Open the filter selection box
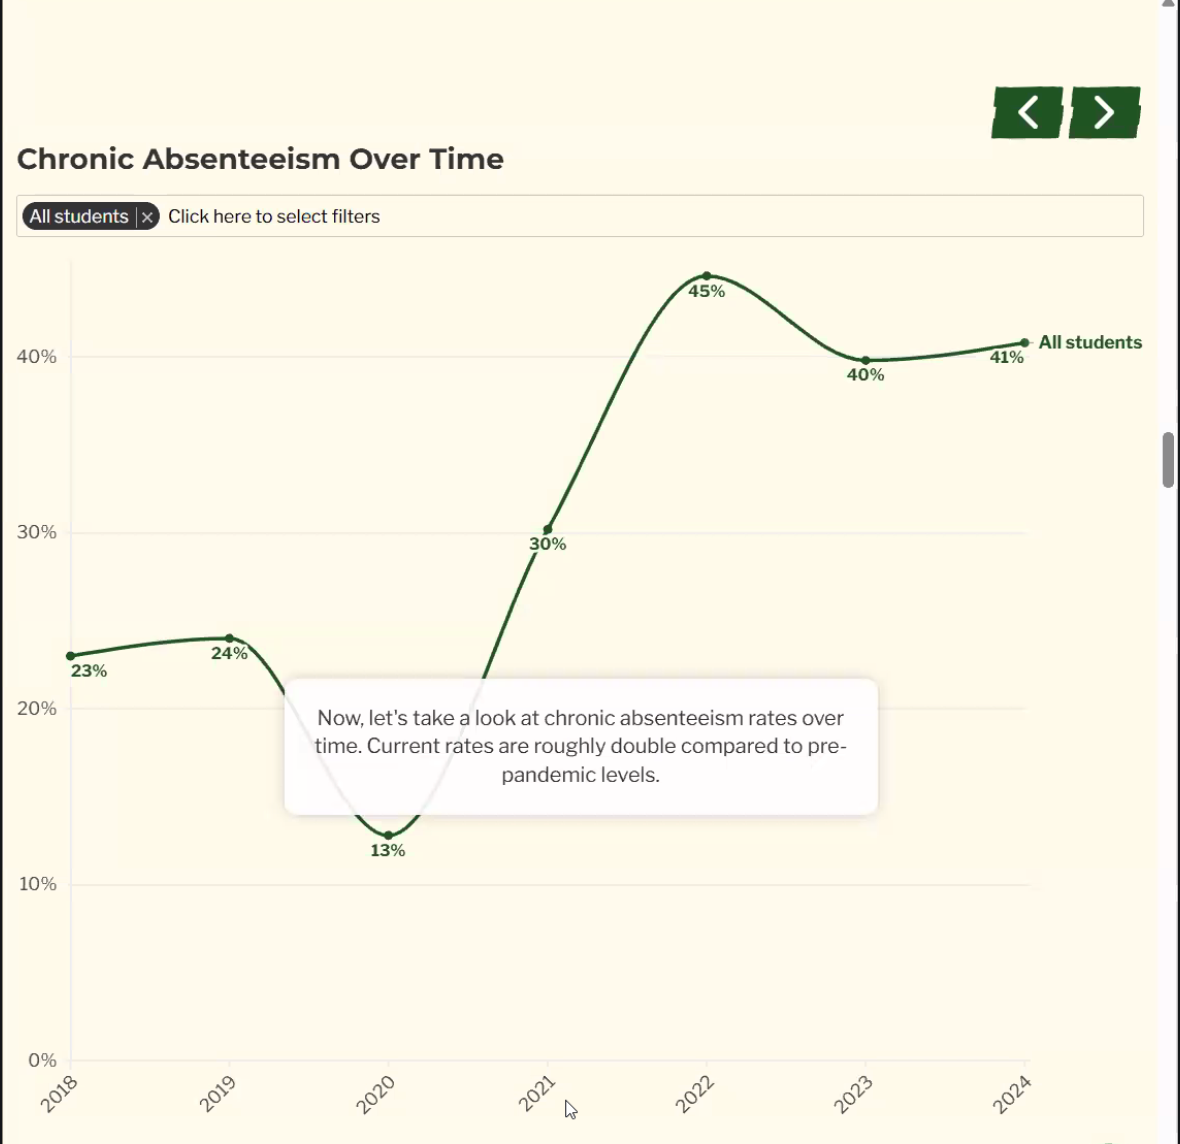The height and width of the screenshot is (1144, 1180). tap(650, 217)
